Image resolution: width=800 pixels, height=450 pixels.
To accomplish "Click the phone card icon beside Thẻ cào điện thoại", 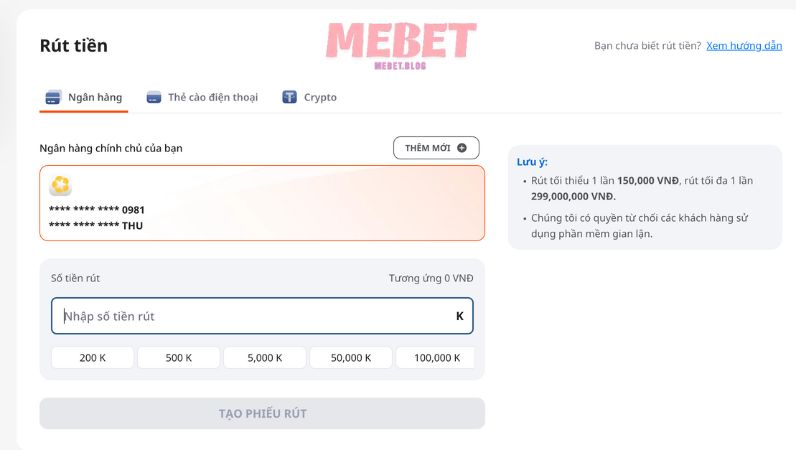I will click(x=154, y=98).
